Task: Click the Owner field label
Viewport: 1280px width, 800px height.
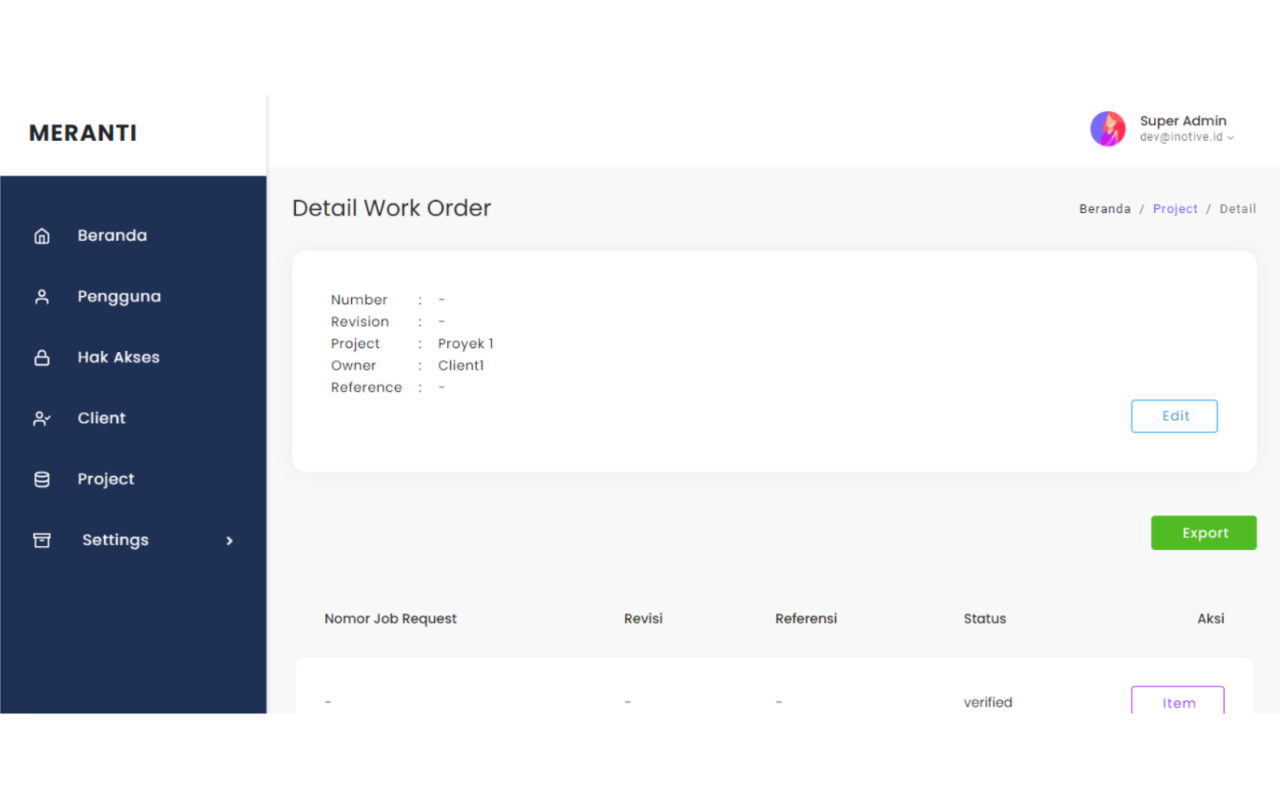Action: (354, 366)
